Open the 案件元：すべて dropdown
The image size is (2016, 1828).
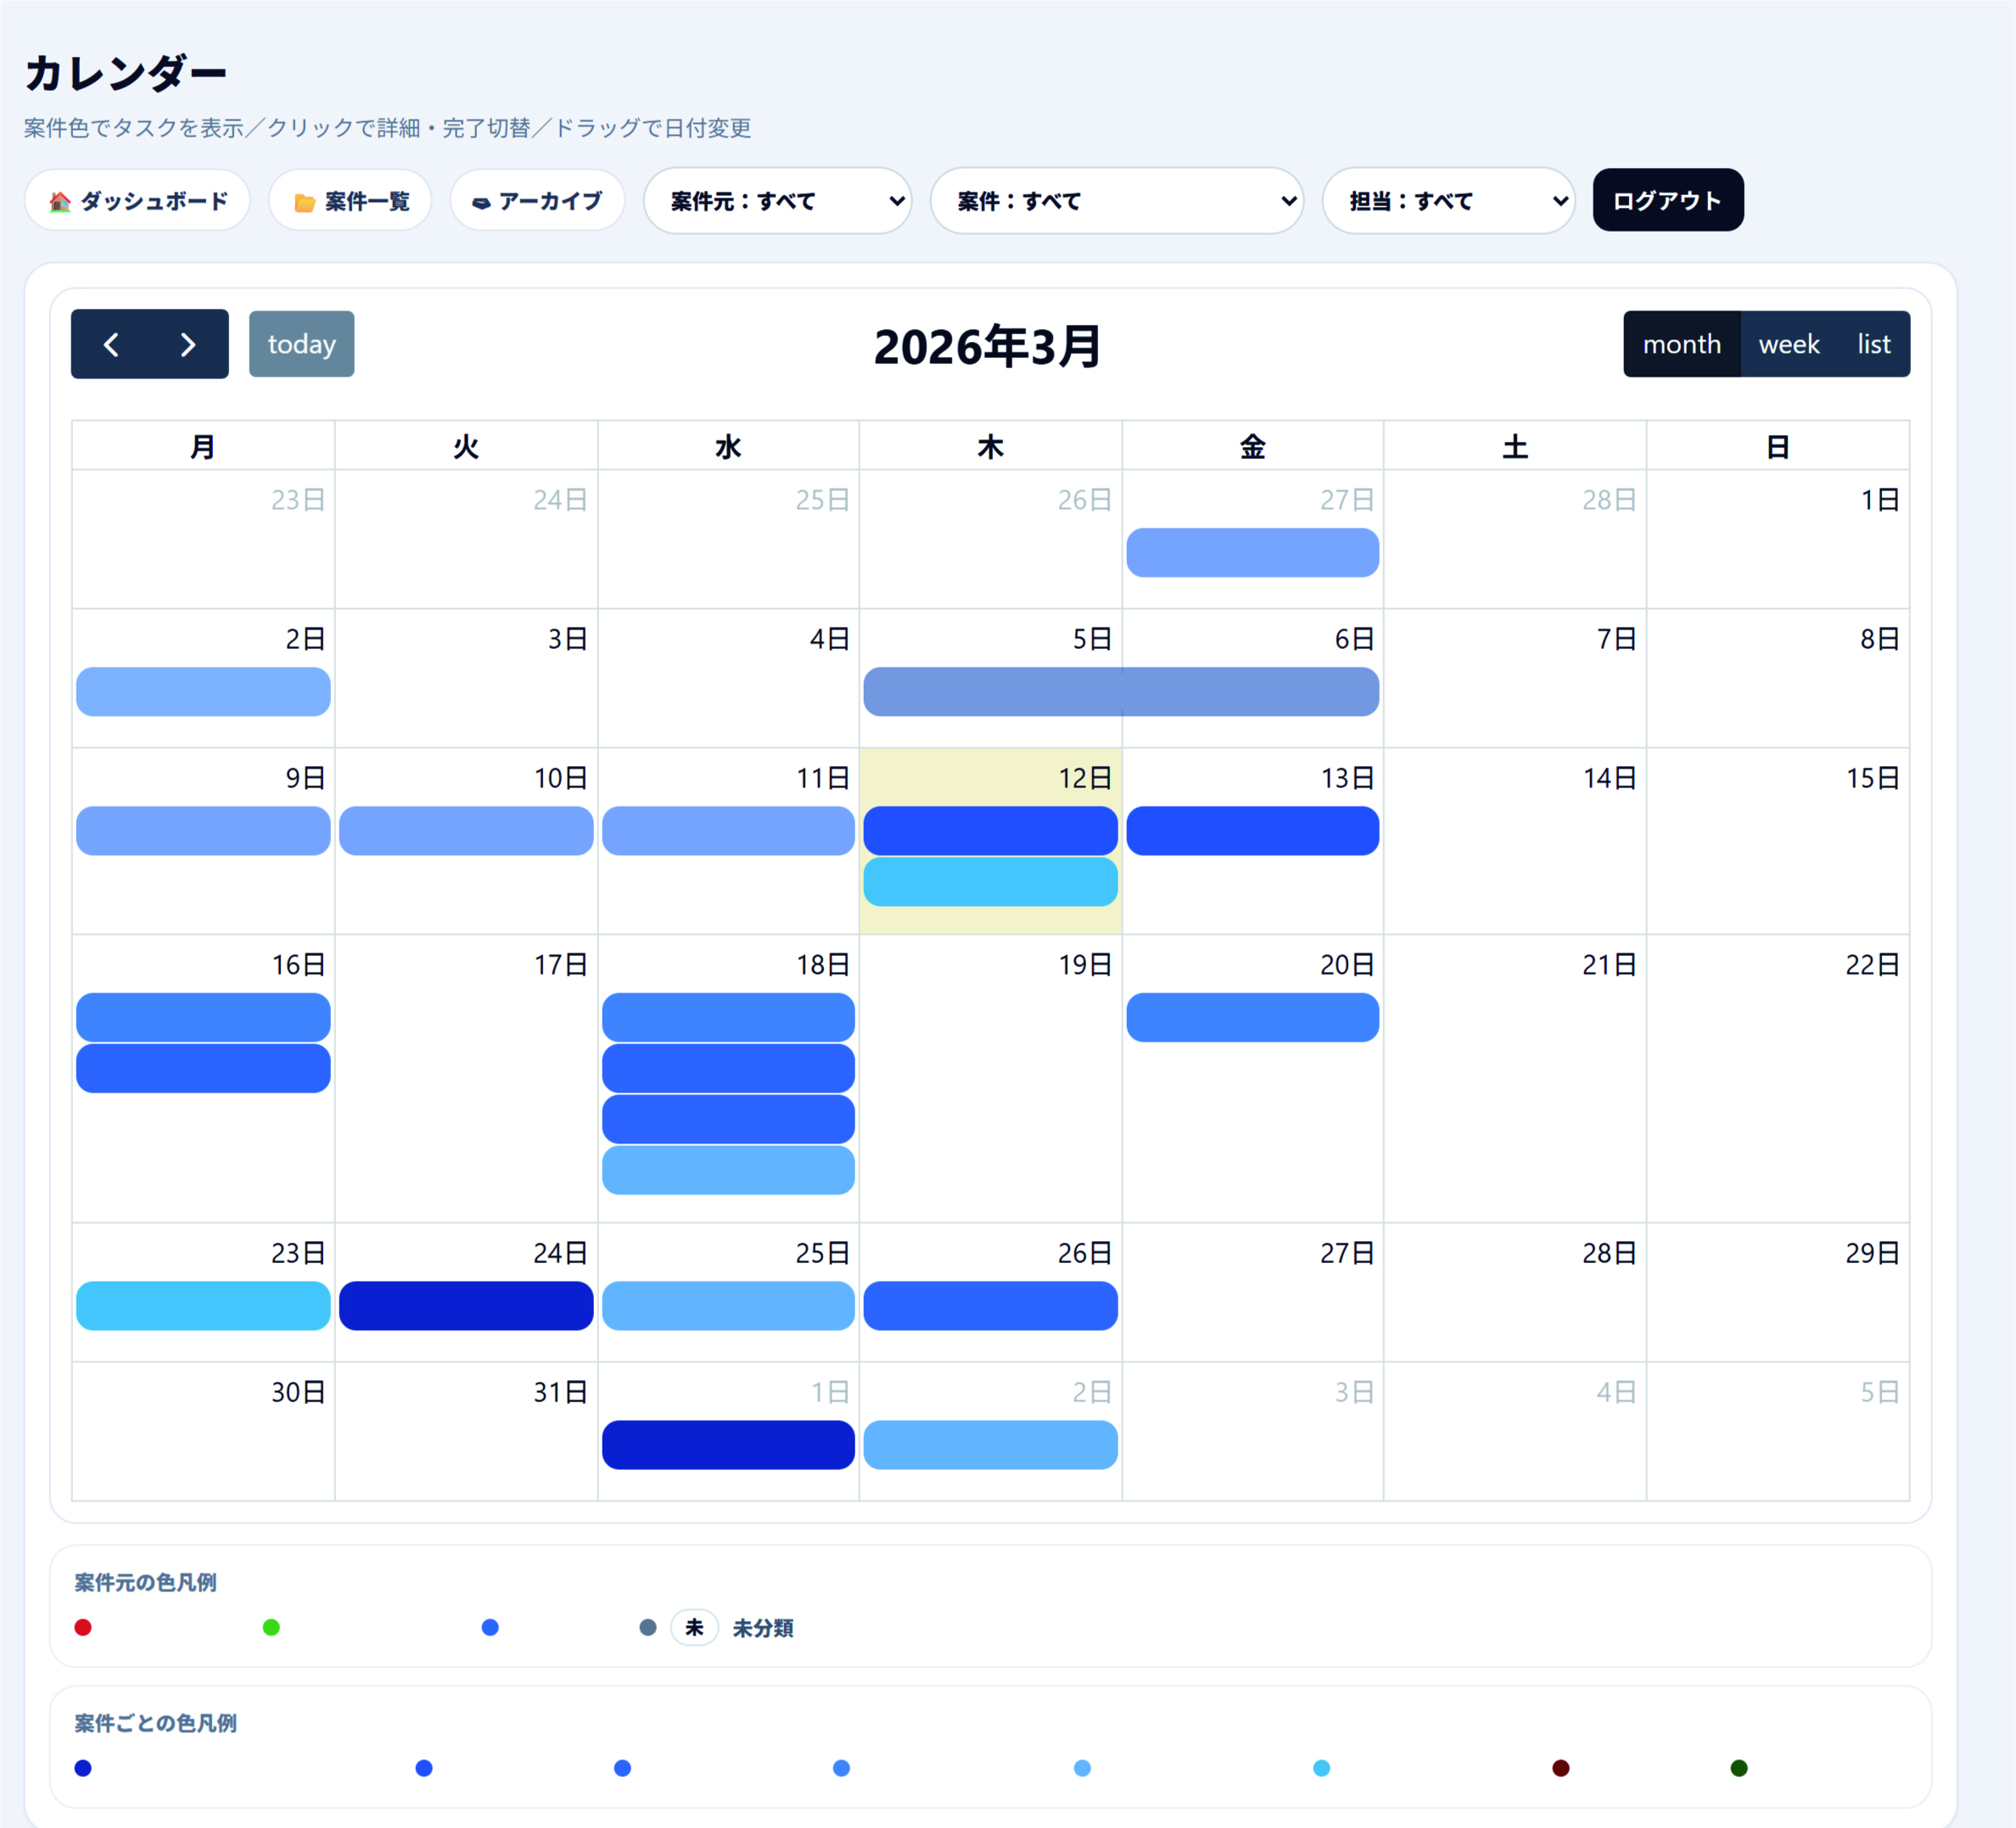[x=777, y=201]
